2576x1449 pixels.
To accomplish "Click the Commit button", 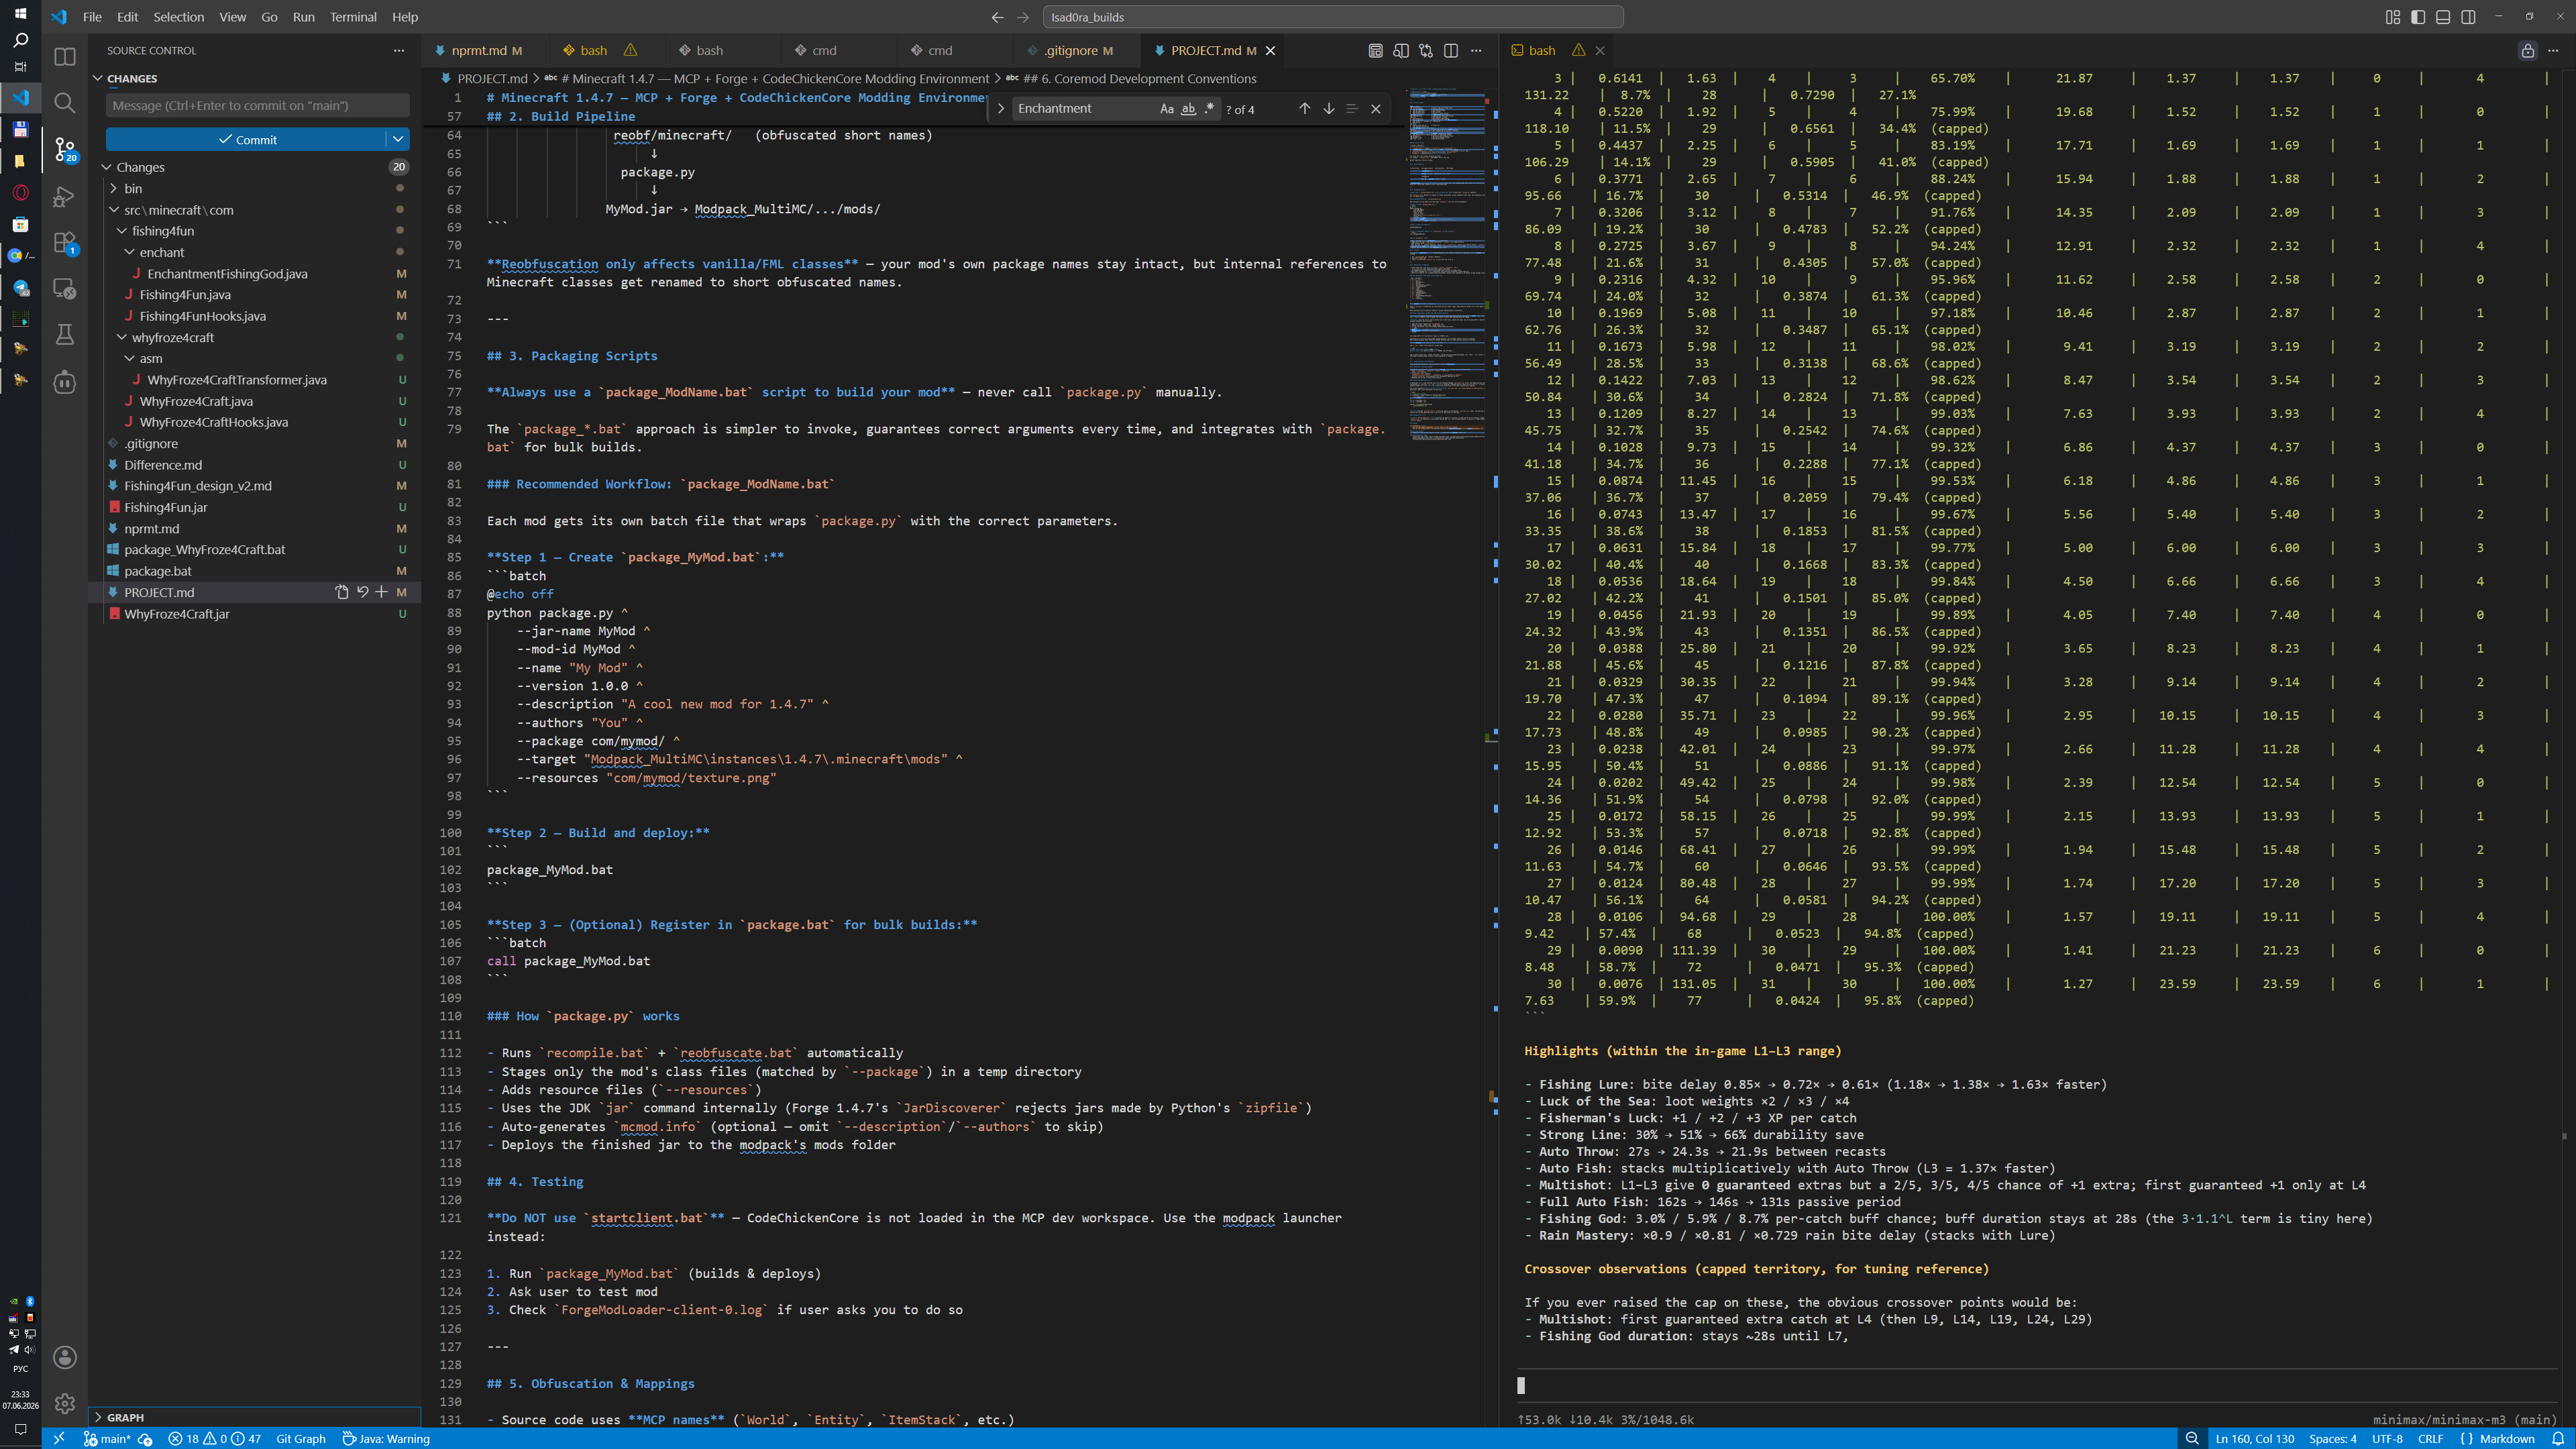I will pos(246,139).
